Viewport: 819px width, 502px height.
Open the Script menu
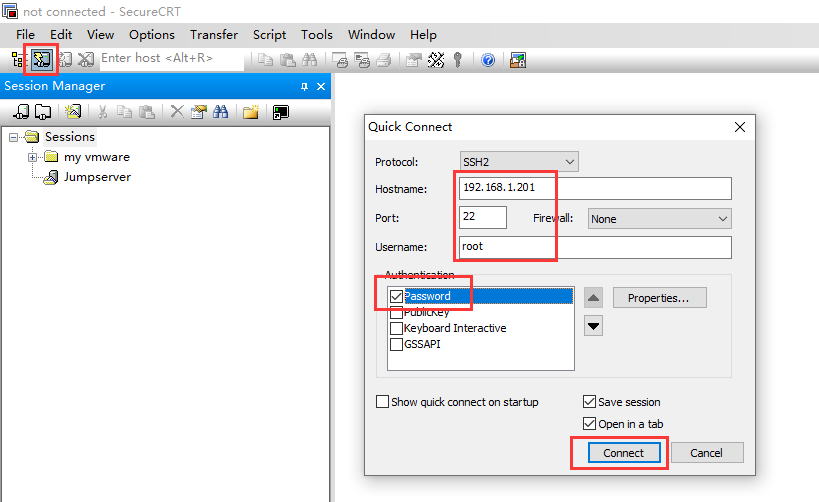click(270, 35)
